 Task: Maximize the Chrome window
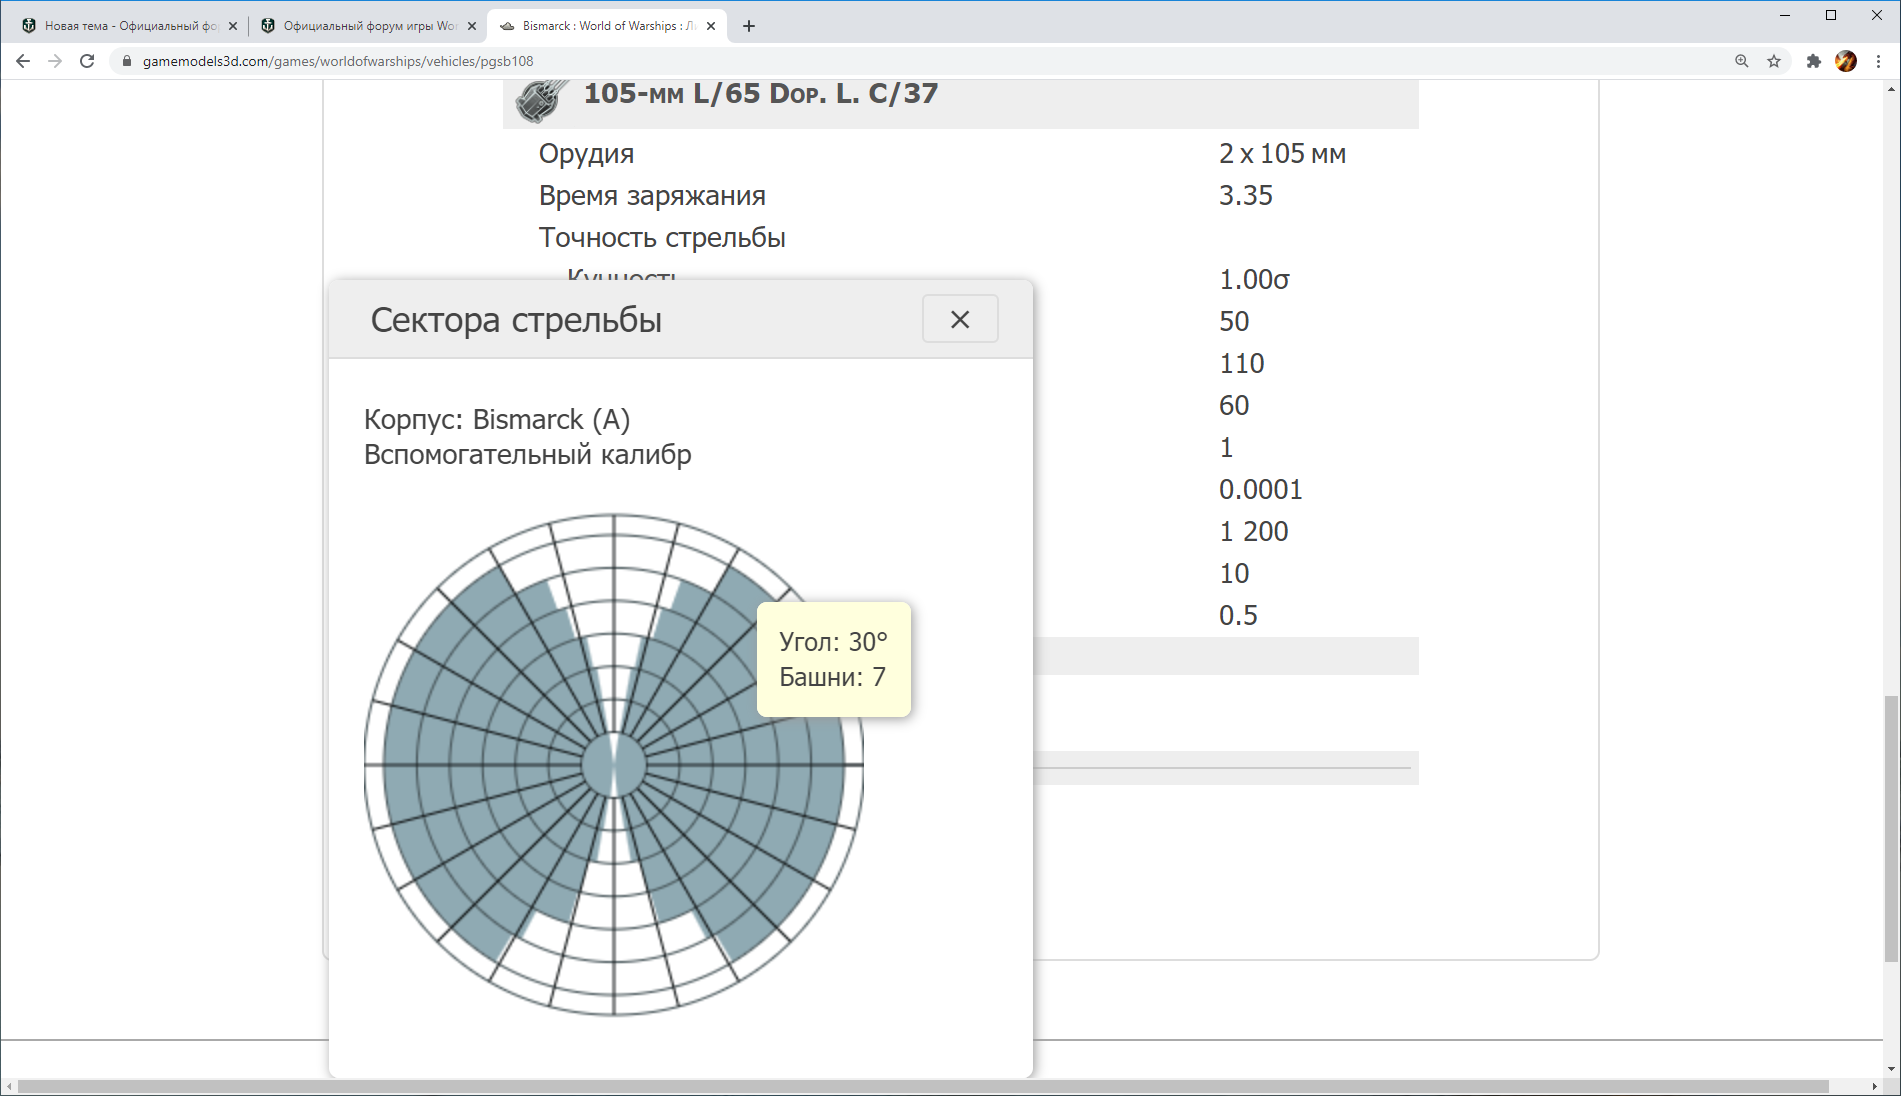(x=1831, y=15)
